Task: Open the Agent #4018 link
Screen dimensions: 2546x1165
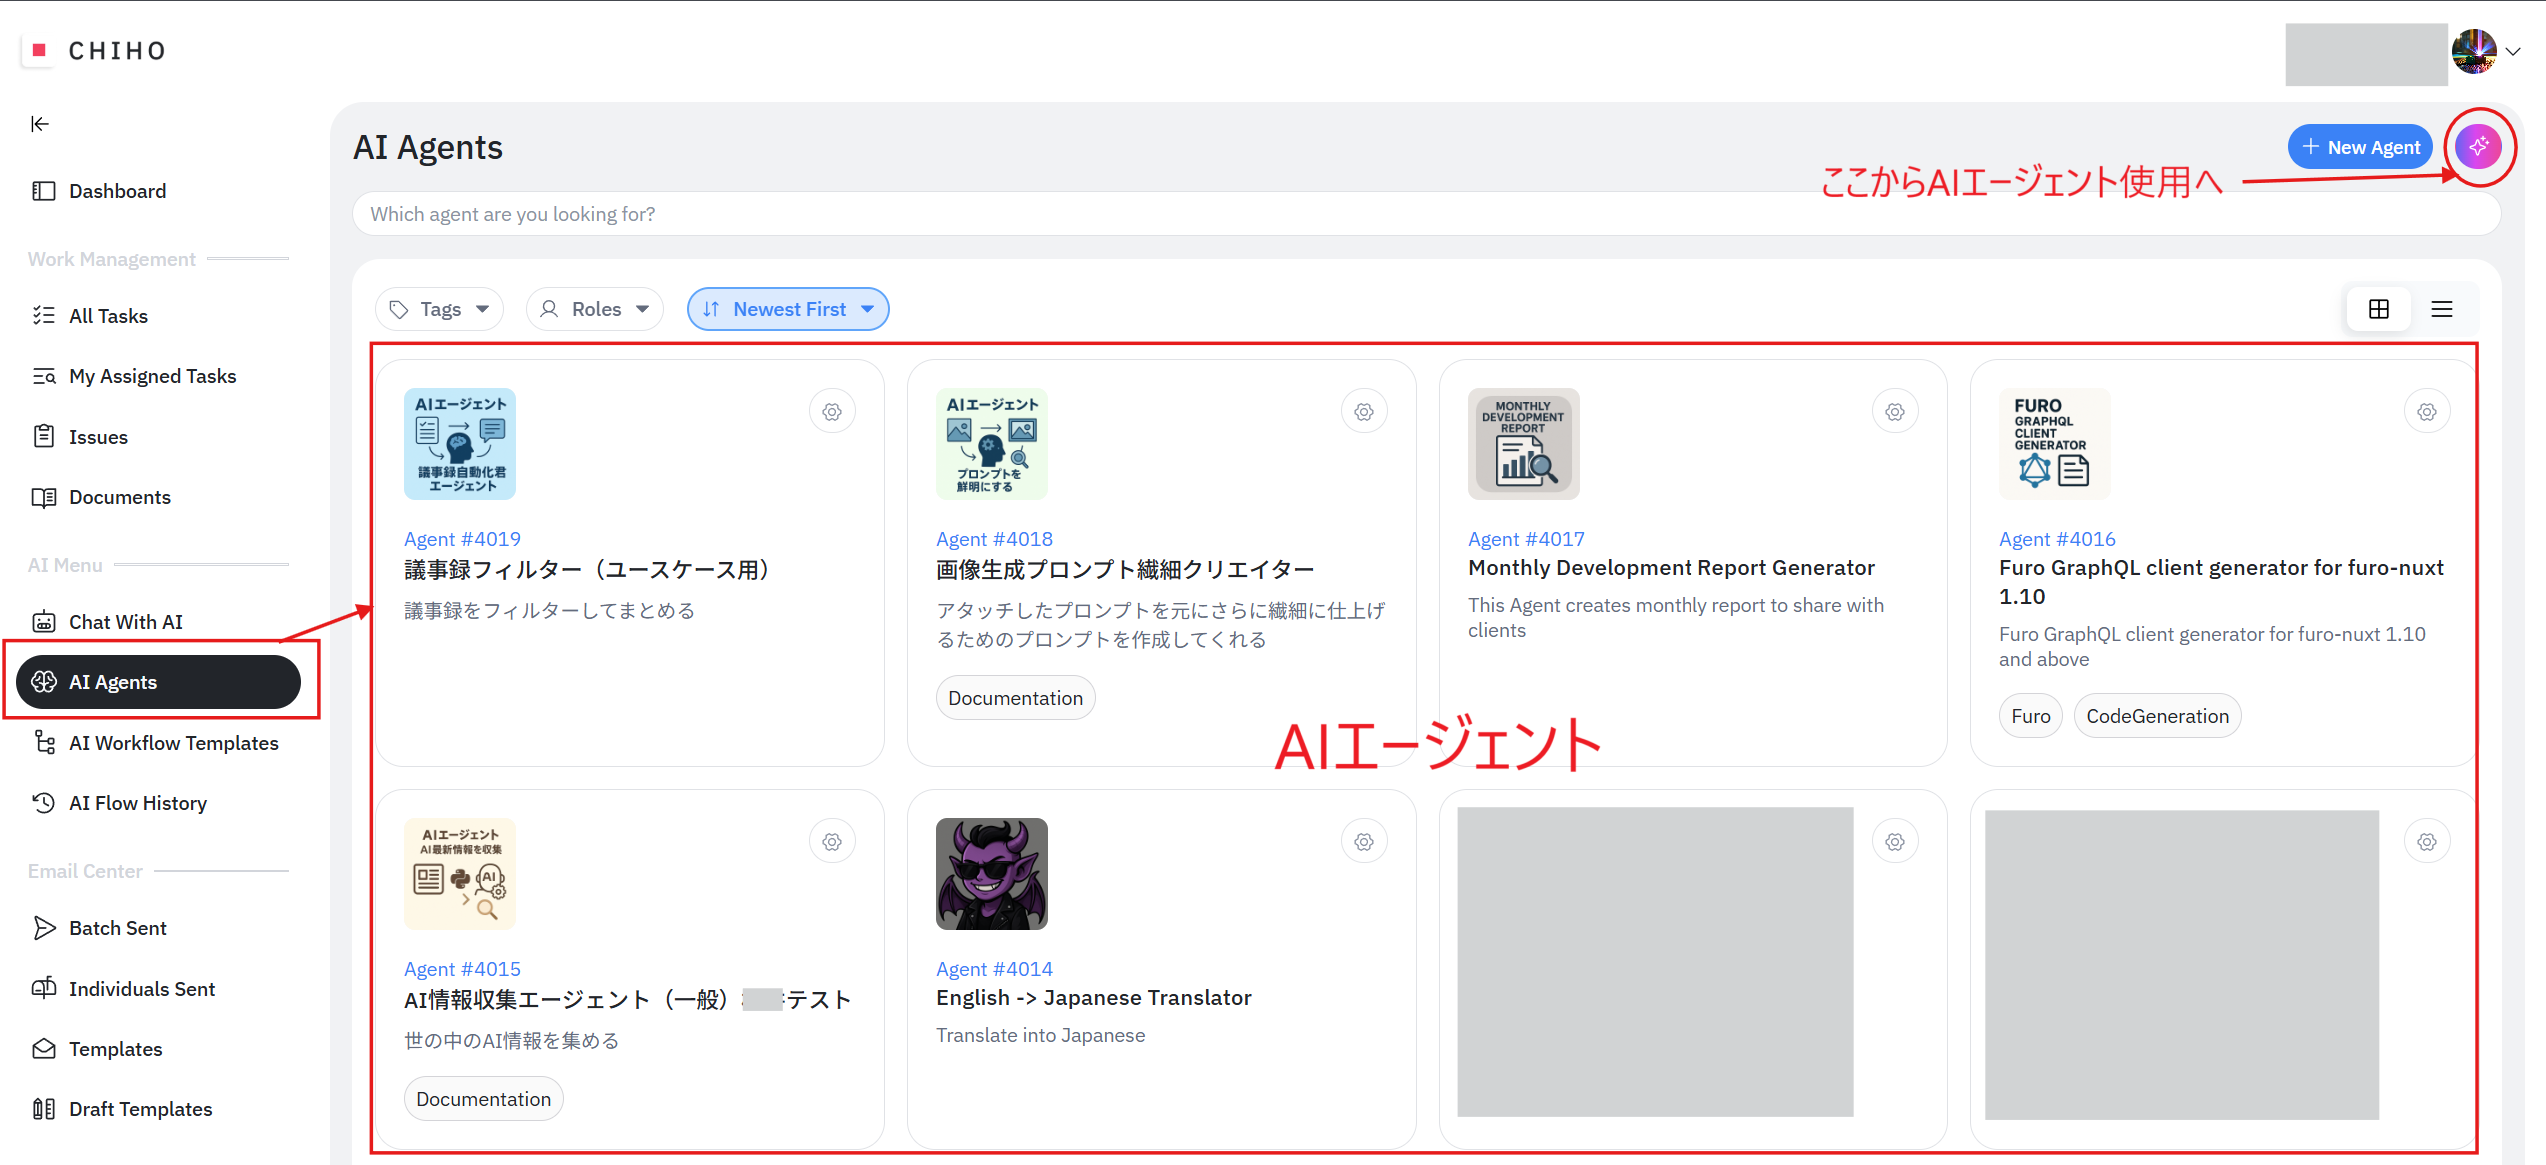Action: click(x=994, y=539)
